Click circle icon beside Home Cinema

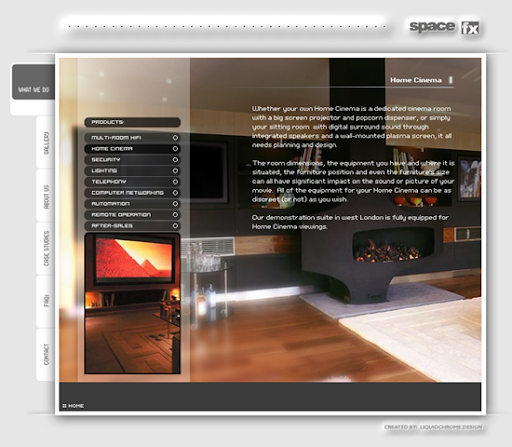click(x=175, y=149)
